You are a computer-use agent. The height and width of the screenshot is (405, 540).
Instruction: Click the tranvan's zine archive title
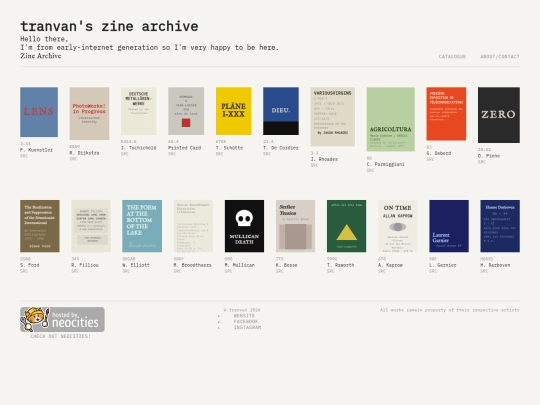pos(109,27)
